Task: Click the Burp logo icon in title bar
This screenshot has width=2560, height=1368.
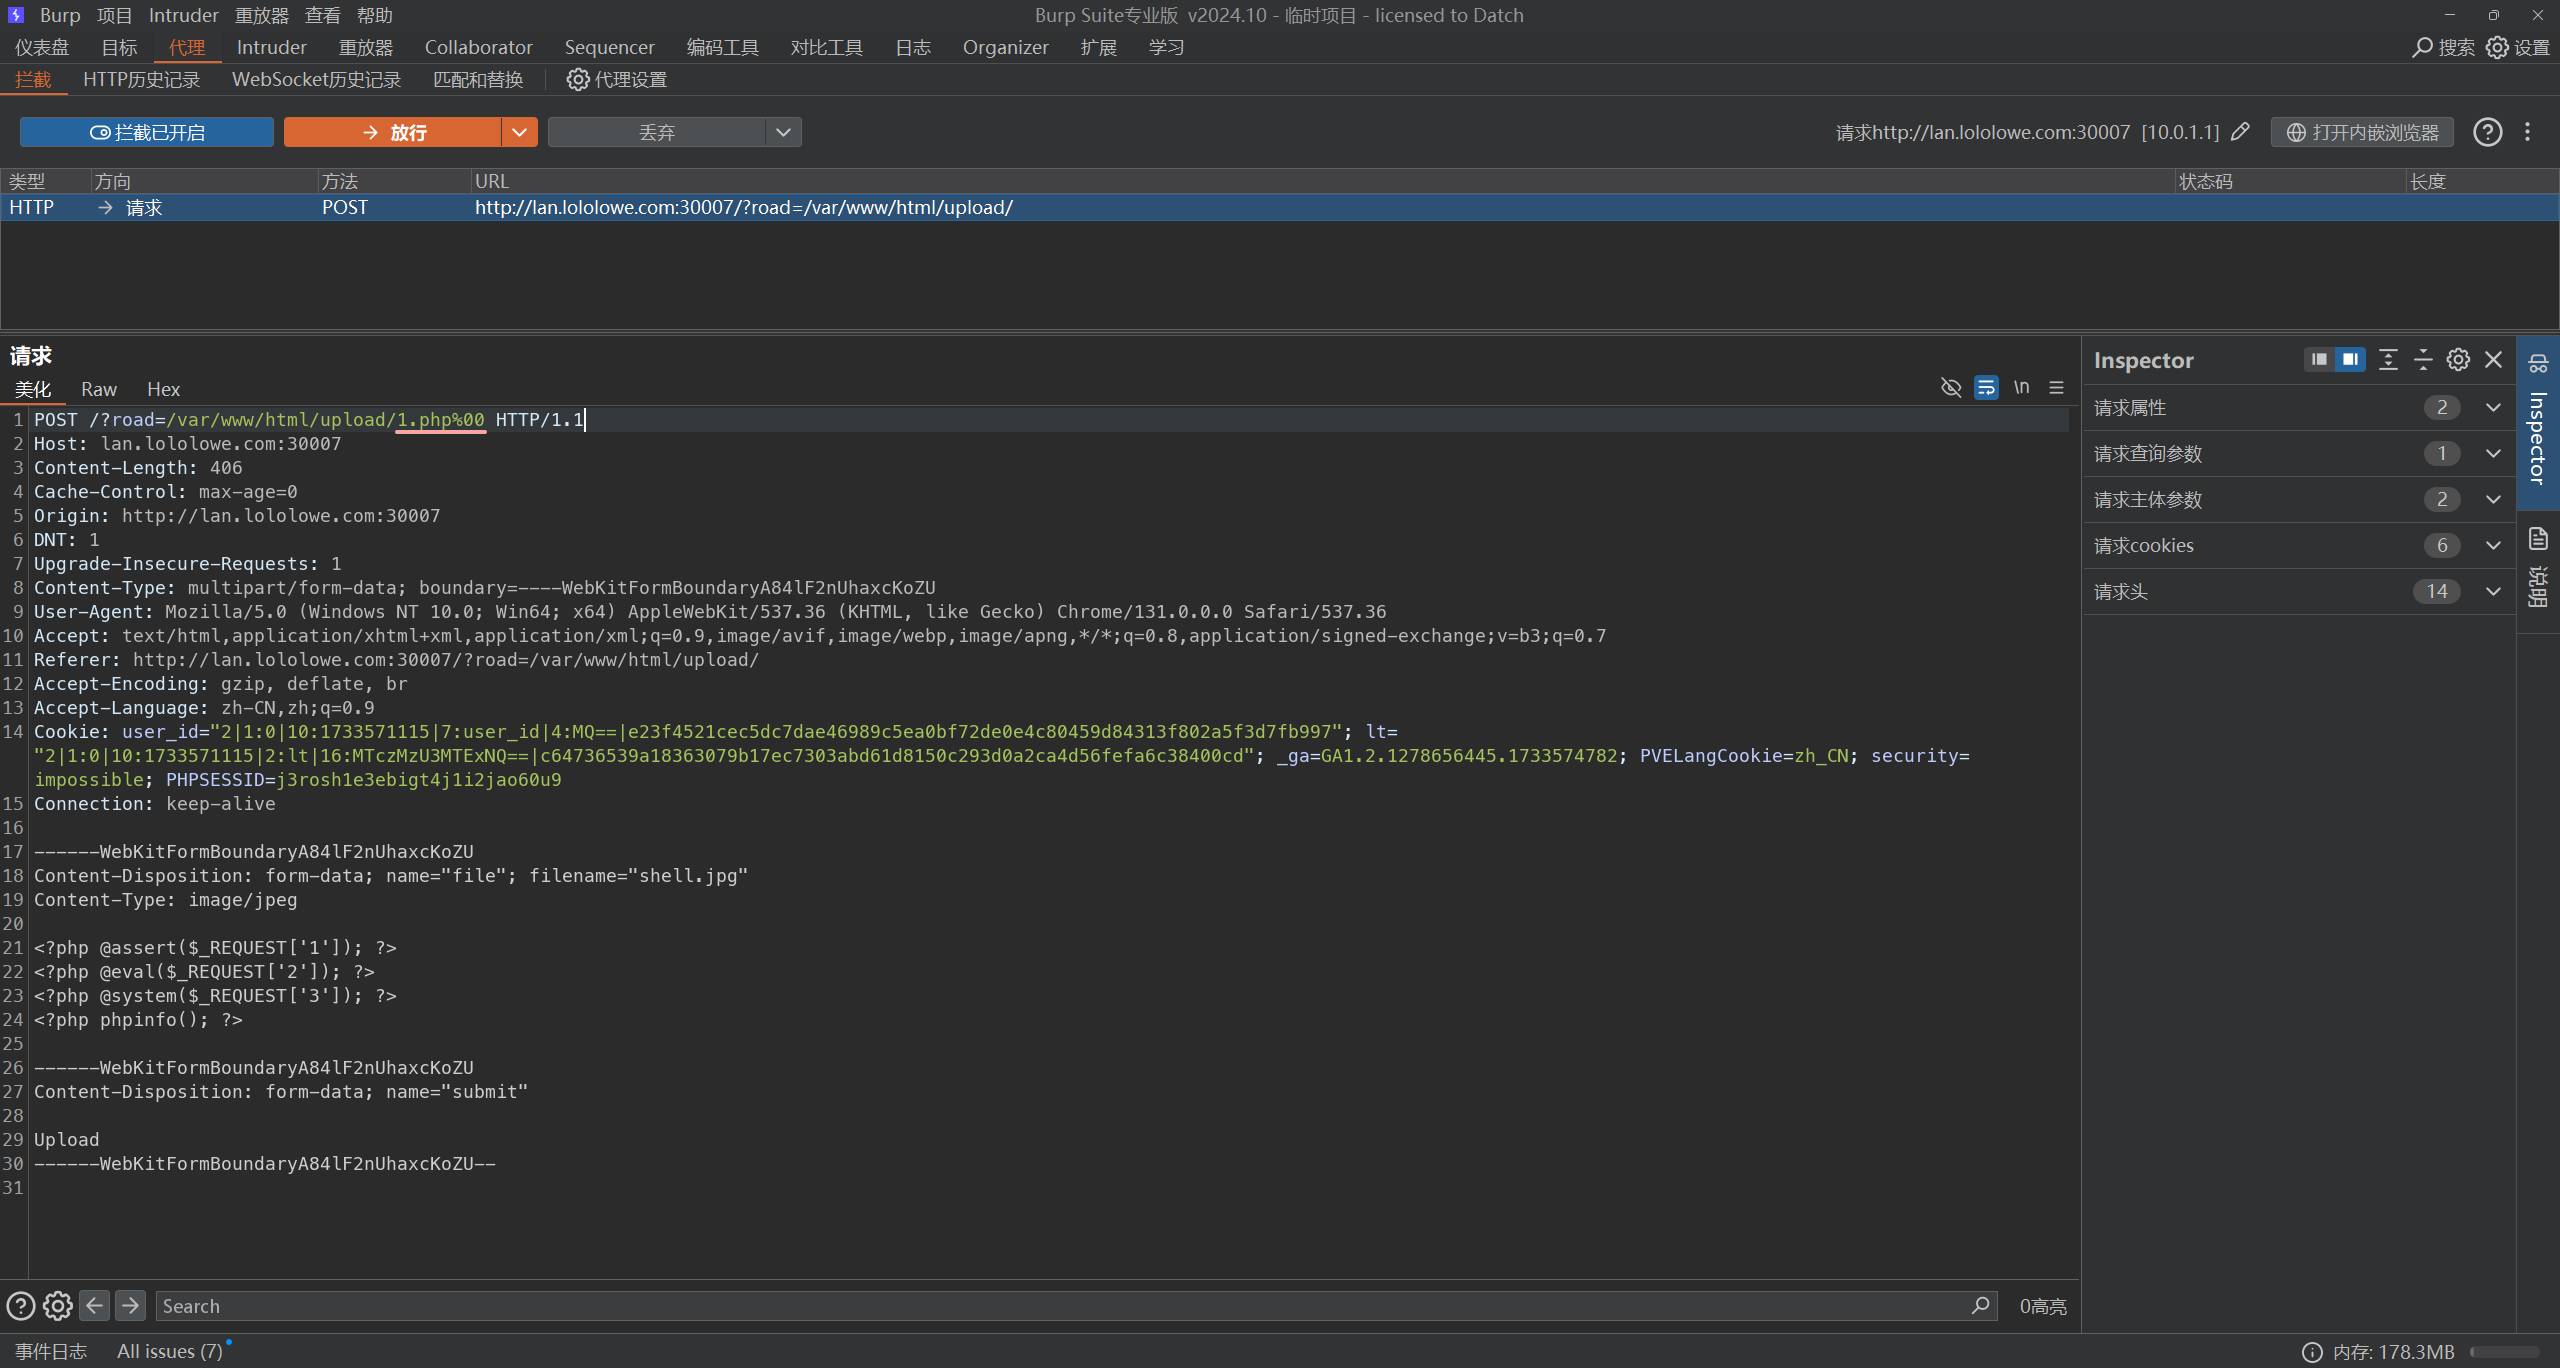Action: 15,15
